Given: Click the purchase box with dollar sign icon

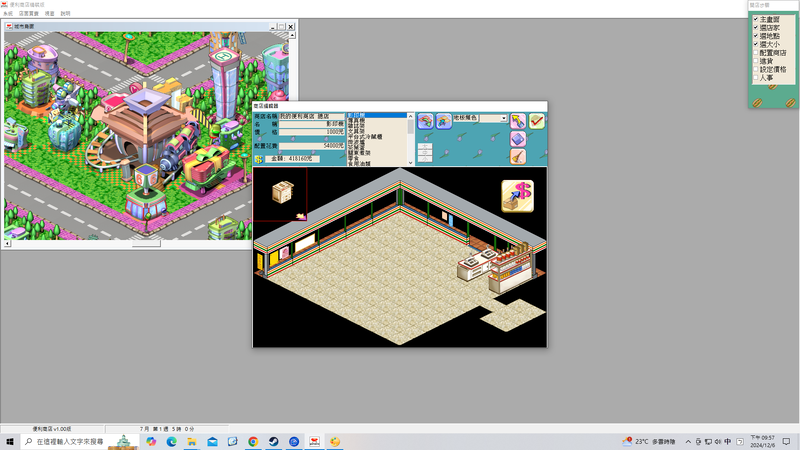Looking at the screenshot, I should pyautogui.click(x=517, y=196).
